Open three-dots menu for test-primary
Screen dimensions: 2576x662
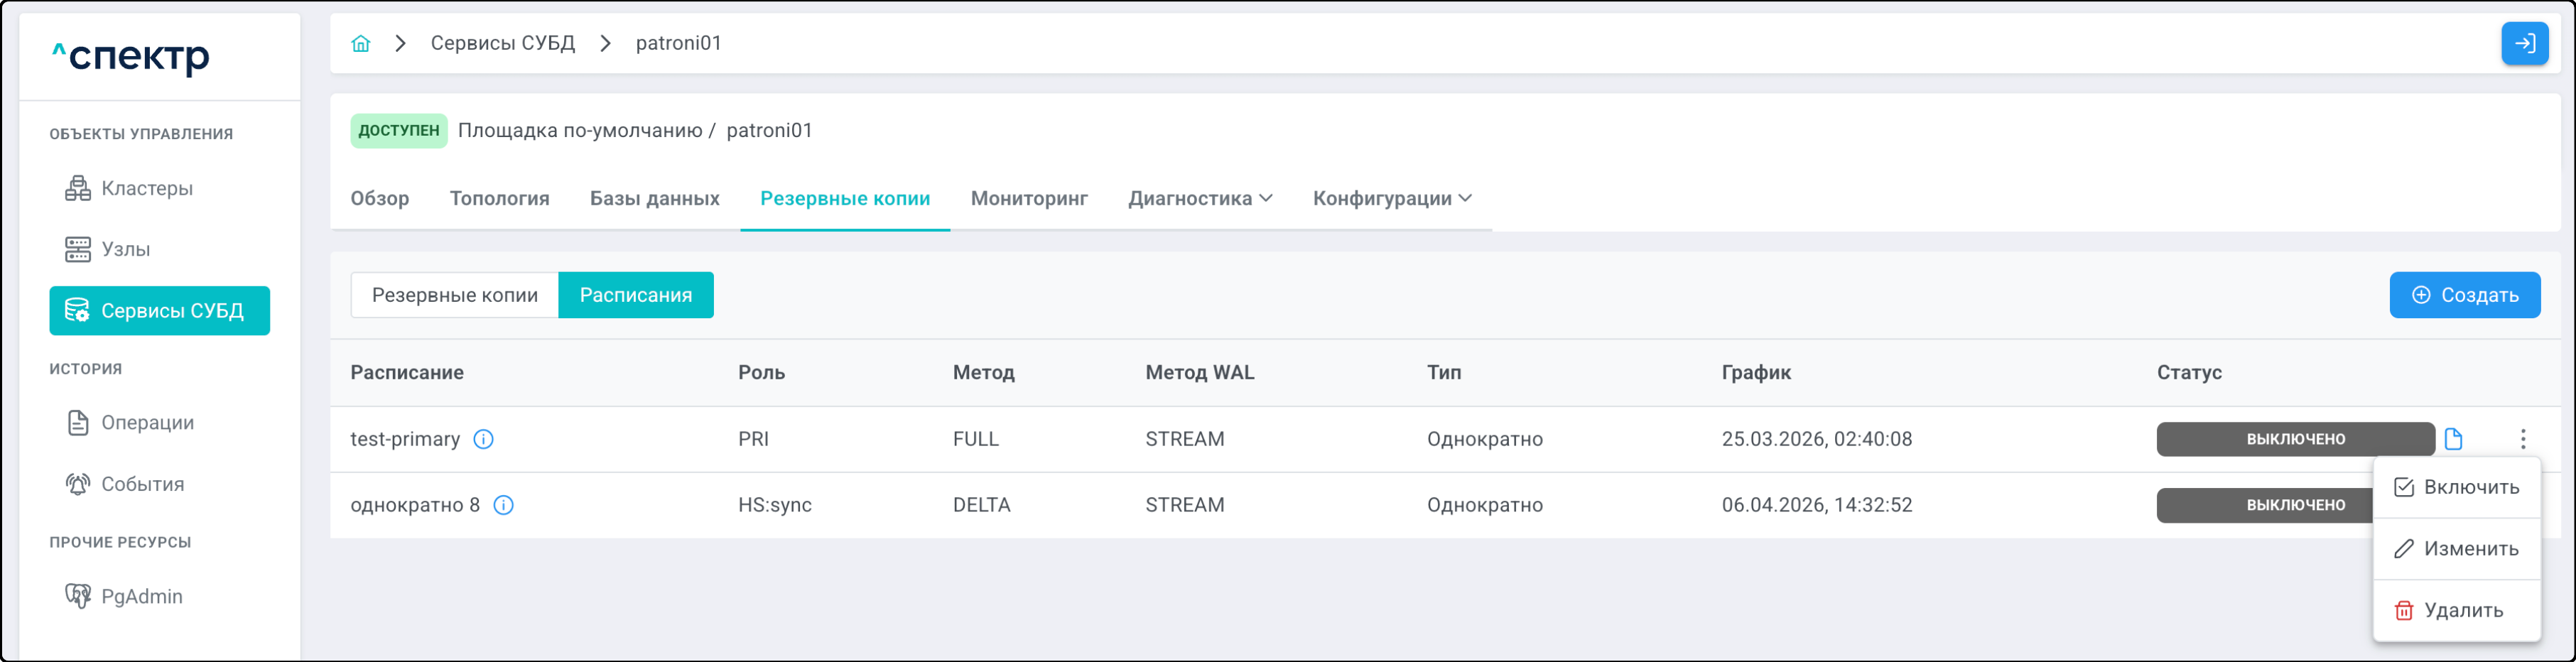coord(2522,439)
